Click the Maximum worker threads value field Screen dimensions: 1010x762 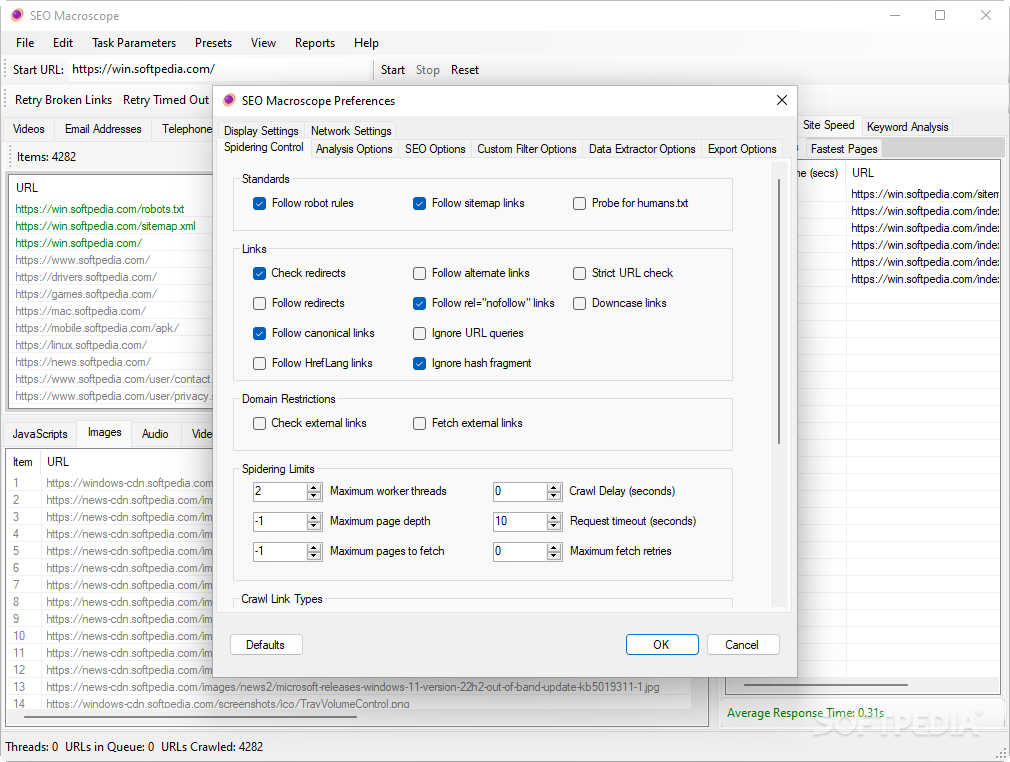tap(280, 491)
